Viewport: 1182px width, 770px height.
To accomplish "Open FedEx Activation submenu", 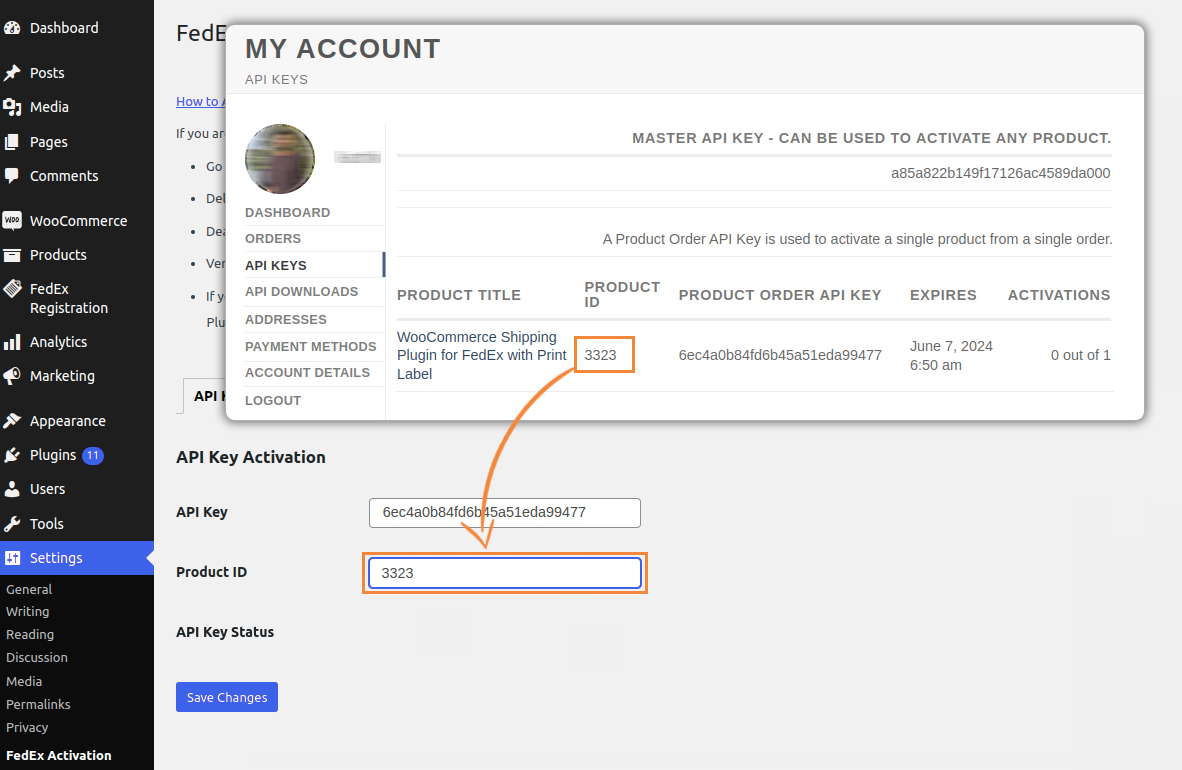I will (59, 755).
